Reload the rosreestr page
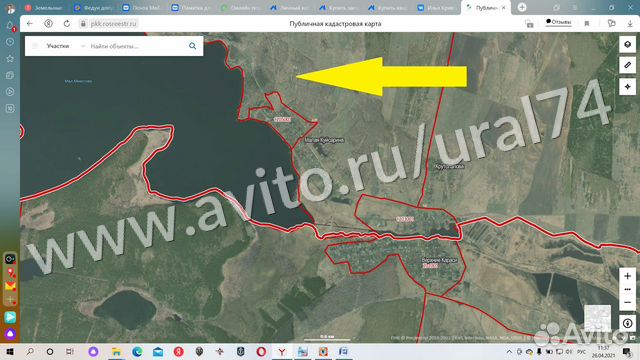This screenshot has width=640, height=360. point(67,24)
